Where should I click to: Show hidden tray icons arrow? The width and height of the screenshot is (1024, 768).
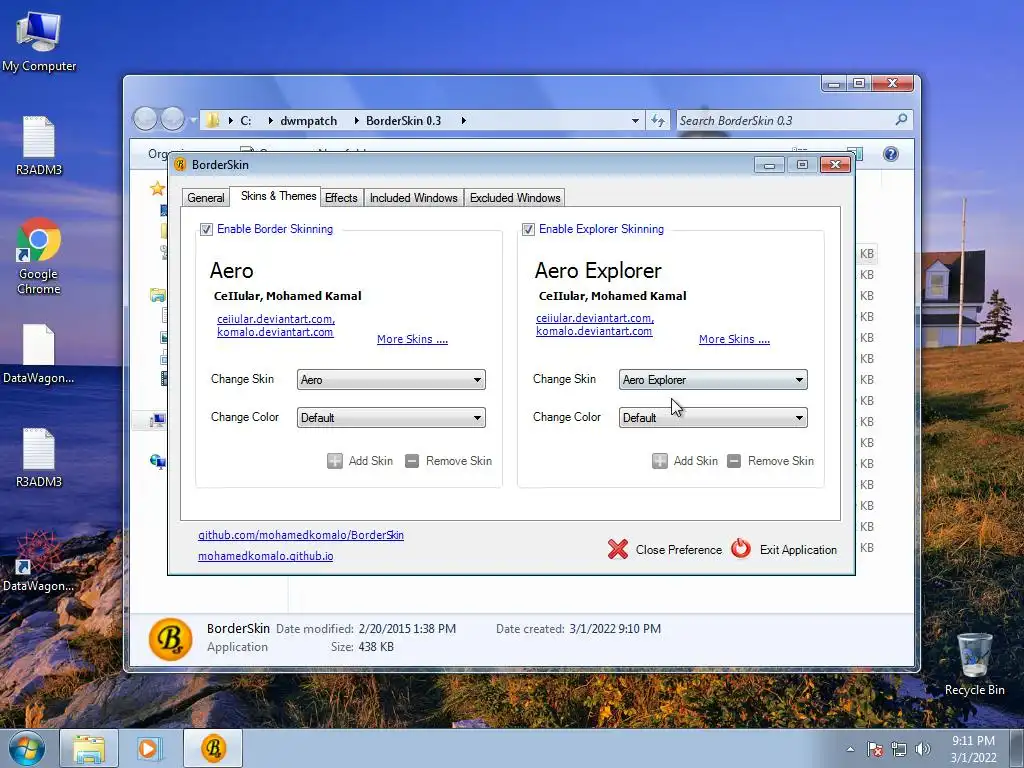pos(850,749)
